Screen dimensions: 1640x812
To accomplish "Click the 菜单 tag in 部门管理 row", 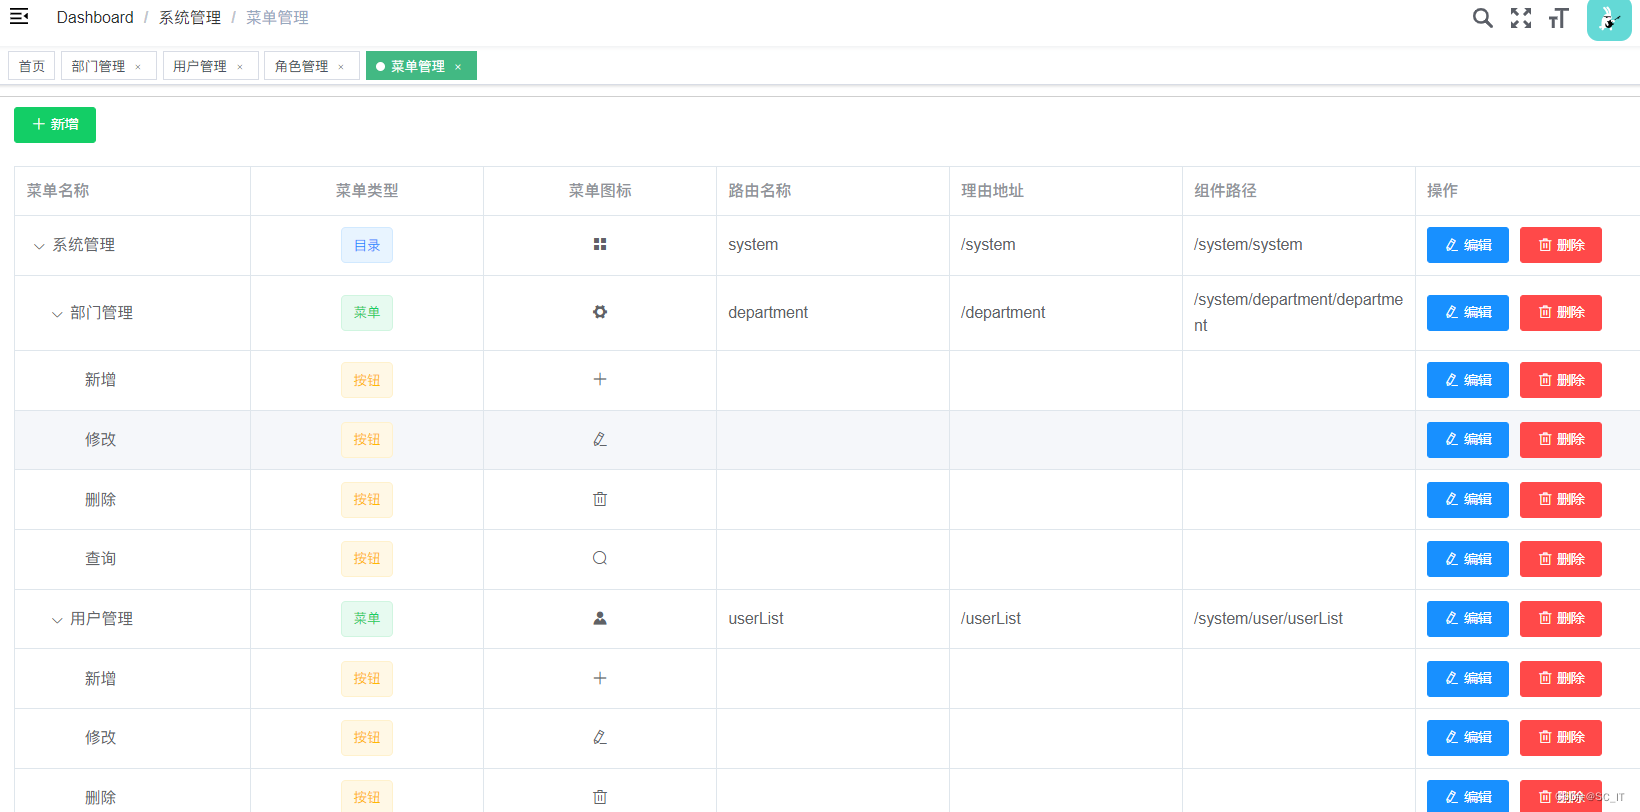I will (367, 313).
